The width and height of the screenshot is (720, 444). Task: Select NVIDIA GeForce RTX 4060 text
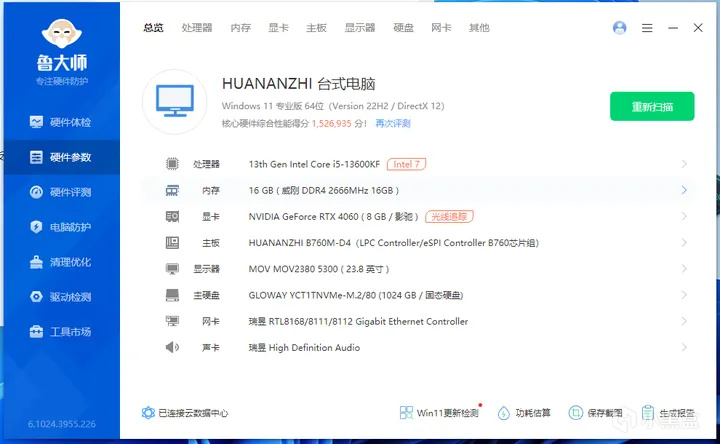click(x=303, y=216)
